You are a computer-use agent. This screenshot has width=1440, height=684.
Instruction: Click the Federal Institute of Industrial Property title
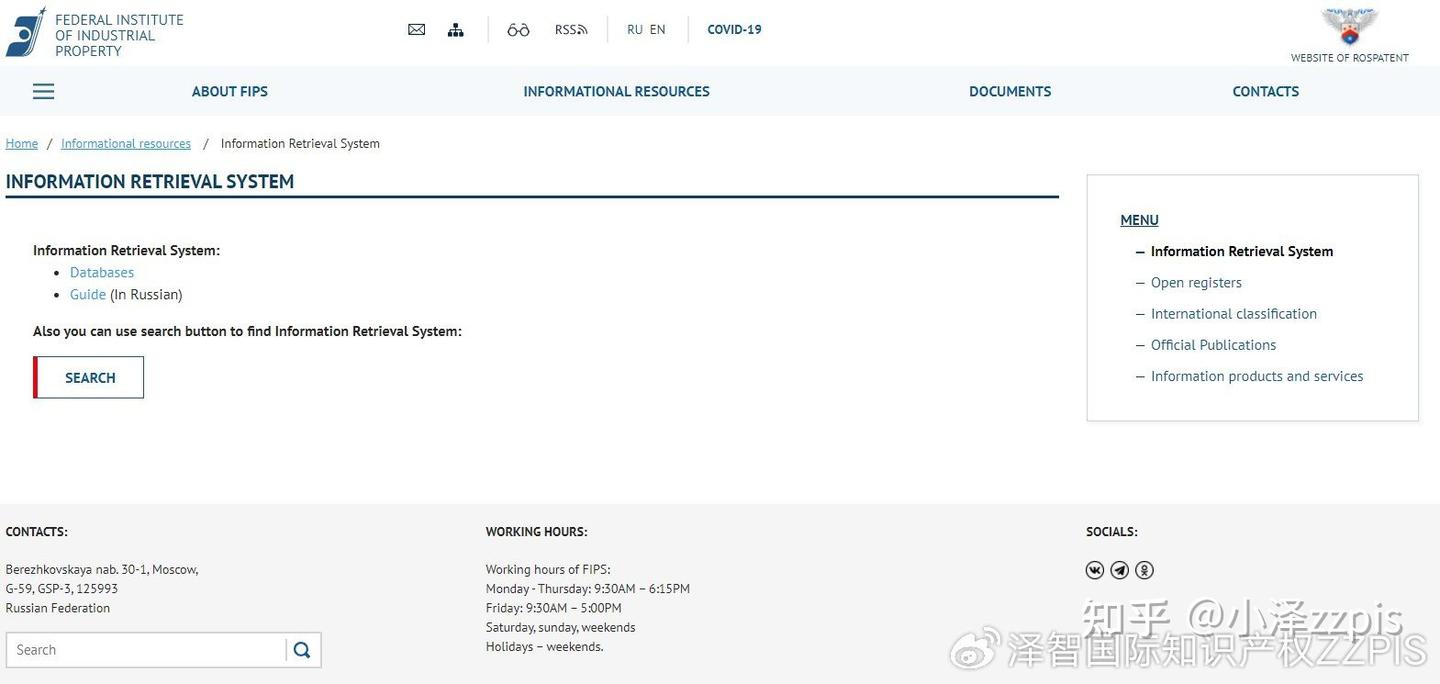pos(119,35)
